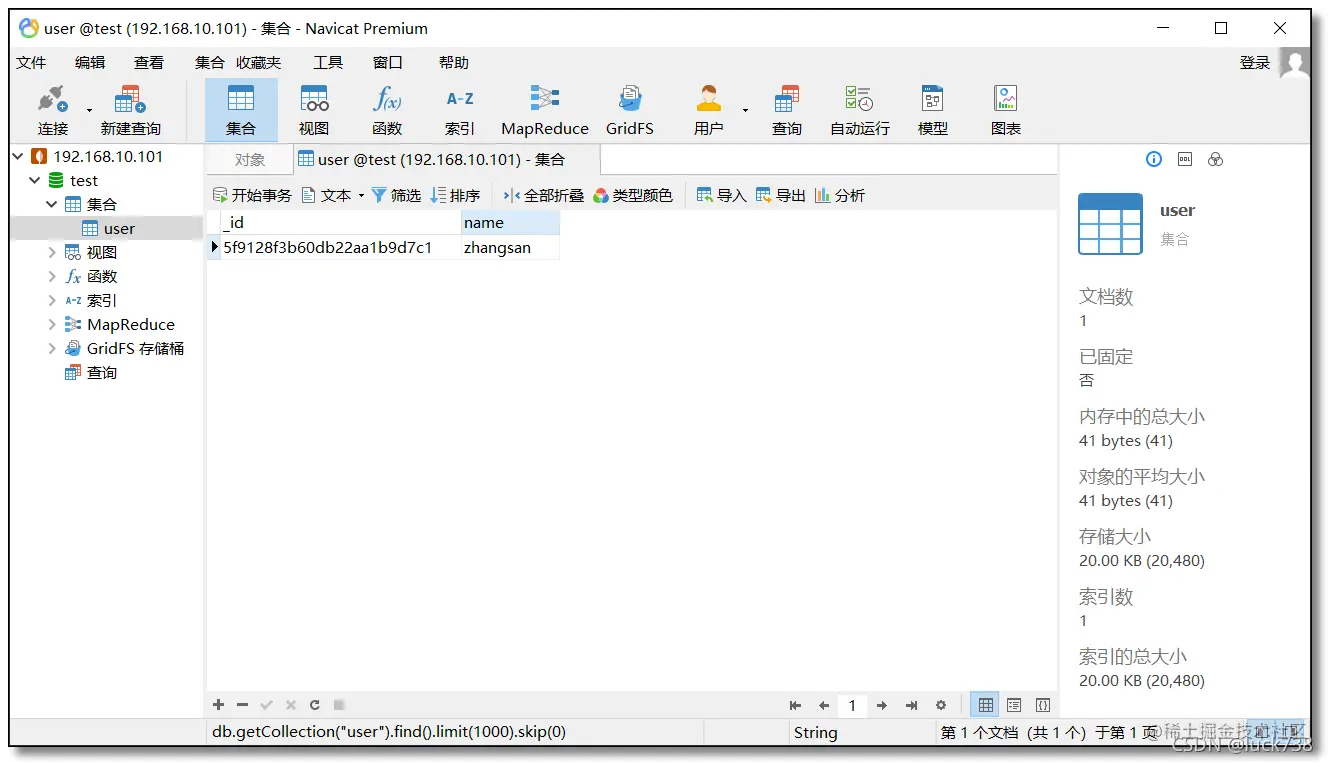Open the Connection (连接) dropdown arrow
Viewport: 1328px width, 763px height.
click(89, 110)
